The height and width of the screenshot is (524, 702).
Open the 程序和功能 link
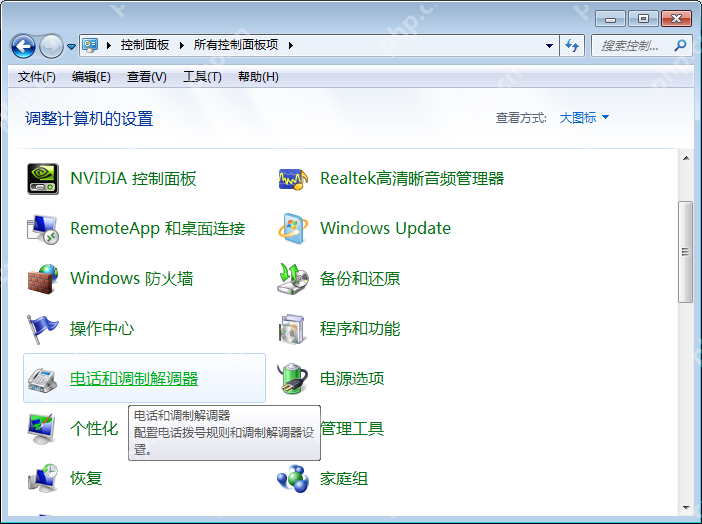pos(360,329)
